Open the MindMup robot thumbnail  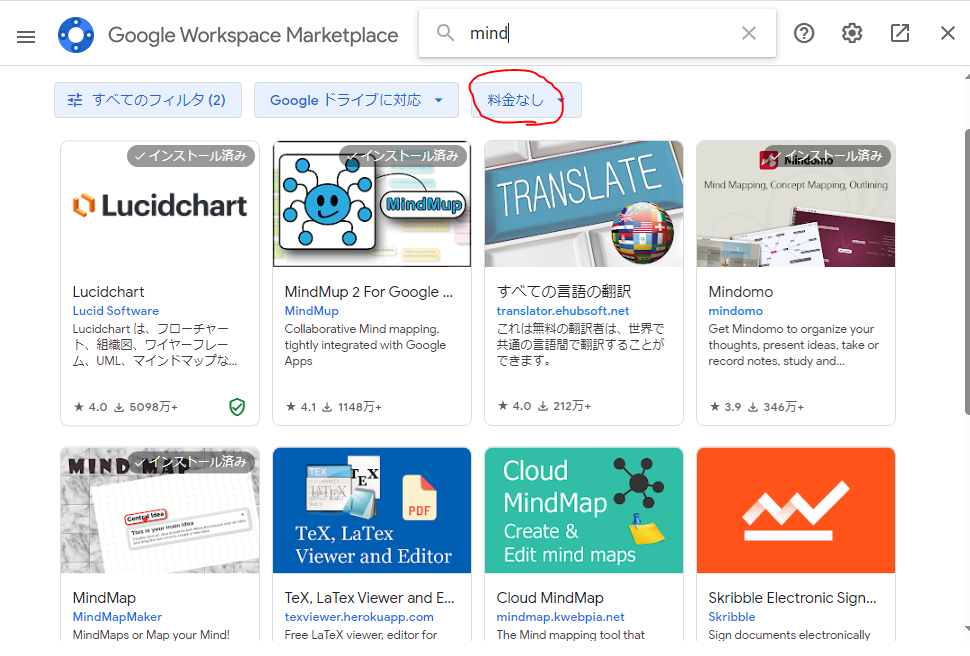pyautogui.click(x=372, y=205)
